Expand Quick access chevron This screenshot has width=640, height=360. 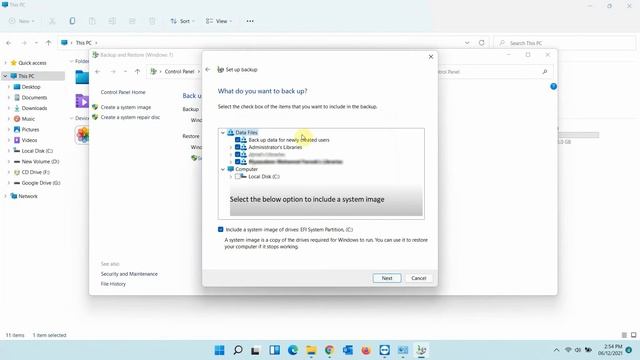pos(5,63)
